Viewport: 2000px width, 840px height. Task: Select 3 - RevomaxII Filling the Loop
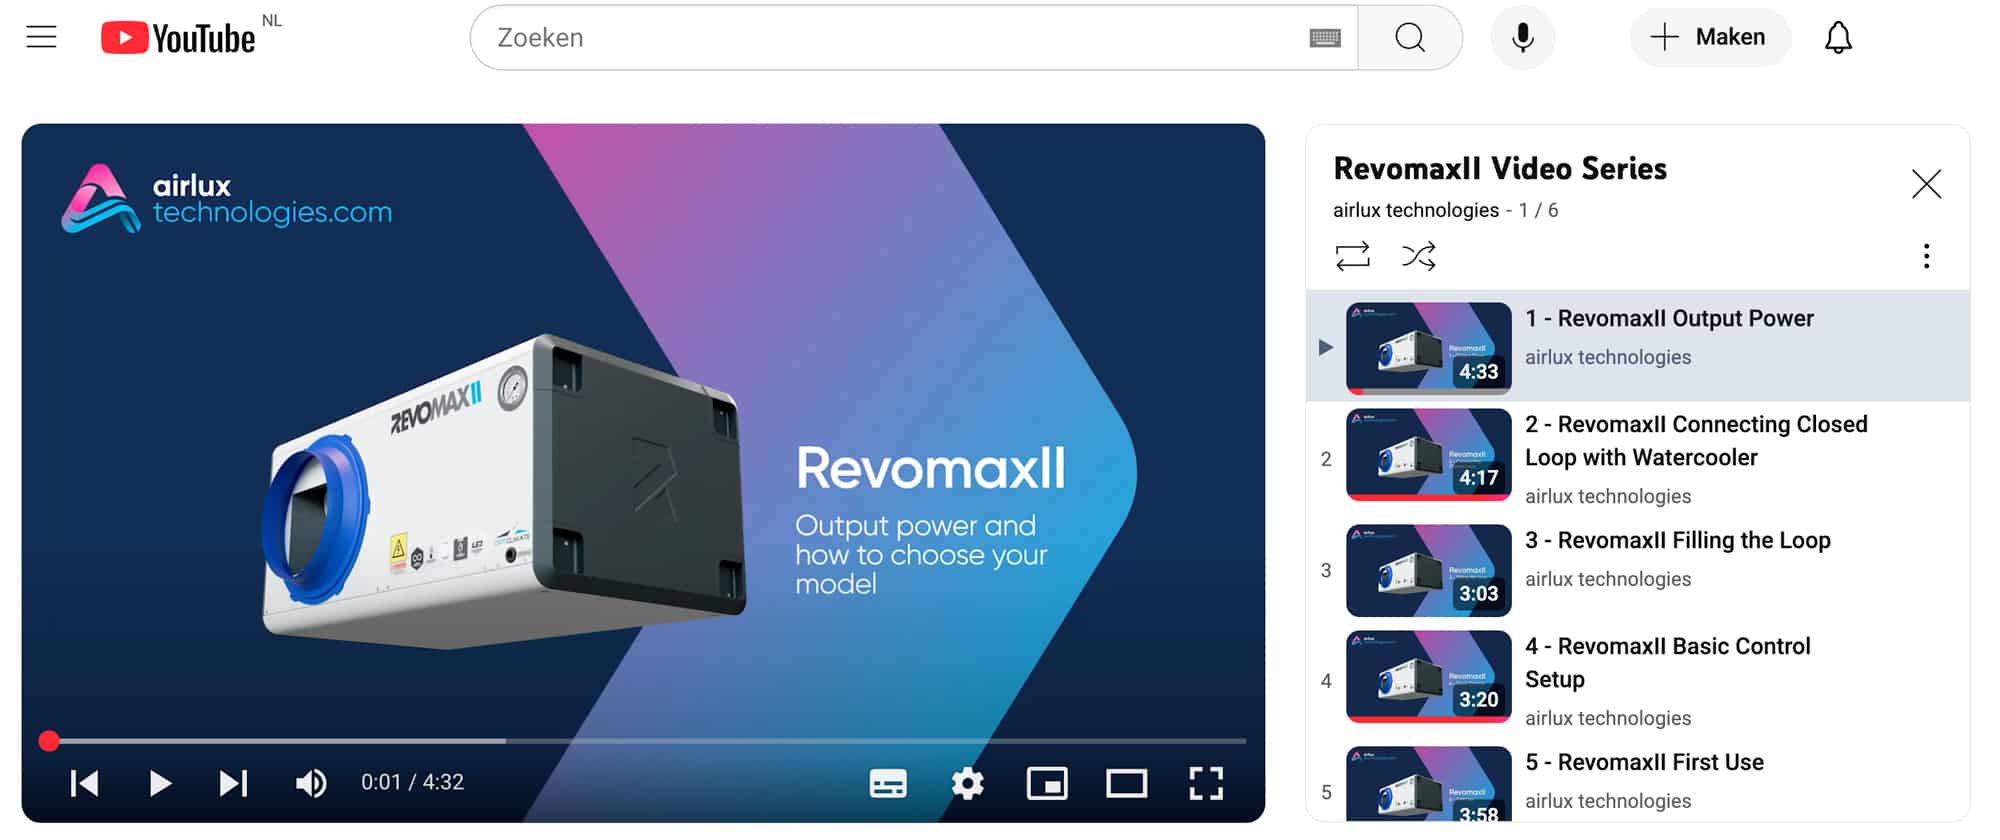pos(1677,541)
